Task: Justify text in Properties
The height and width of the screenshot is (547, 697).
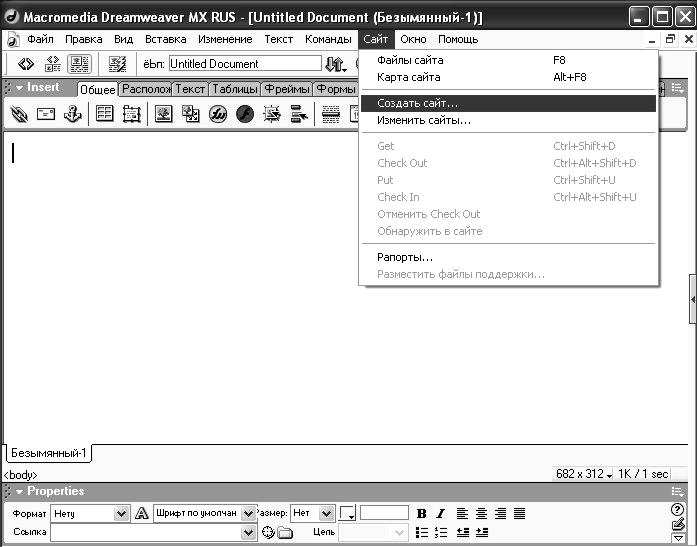Action: pos(520,514)
